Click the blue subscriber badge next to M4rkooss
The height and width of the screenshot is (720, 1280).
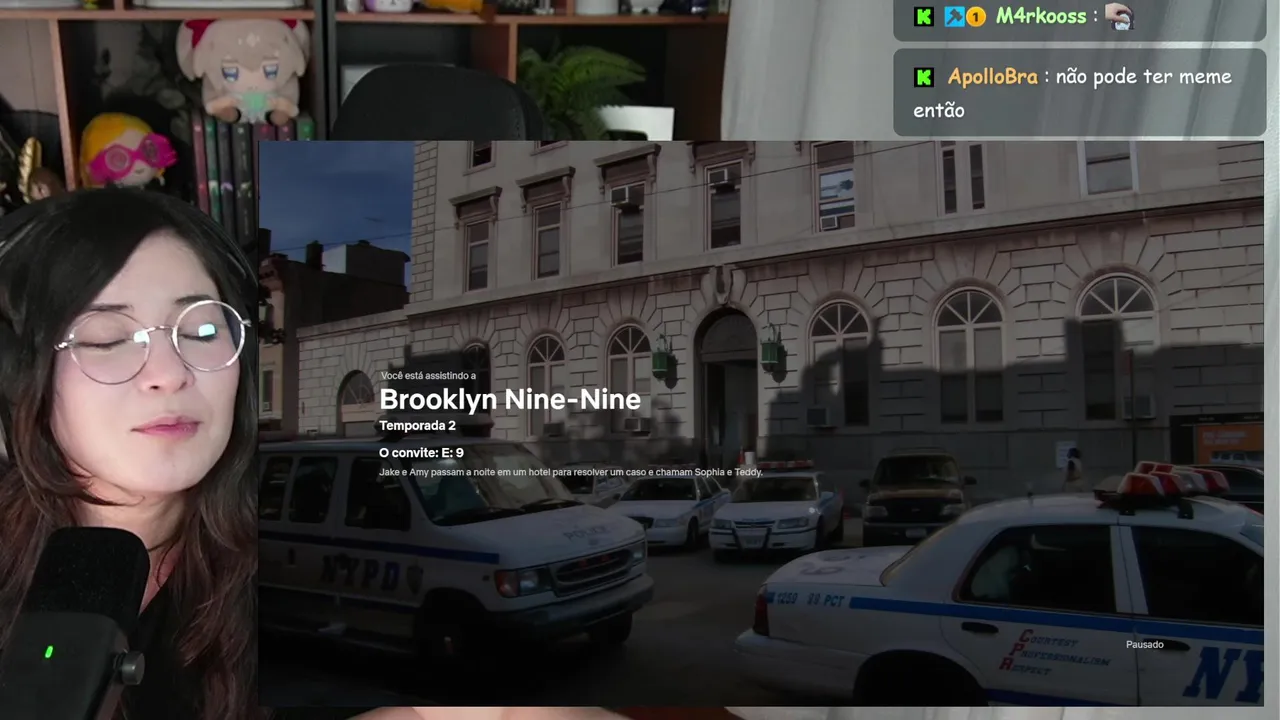pyautogui.click(x=954, y=16)
